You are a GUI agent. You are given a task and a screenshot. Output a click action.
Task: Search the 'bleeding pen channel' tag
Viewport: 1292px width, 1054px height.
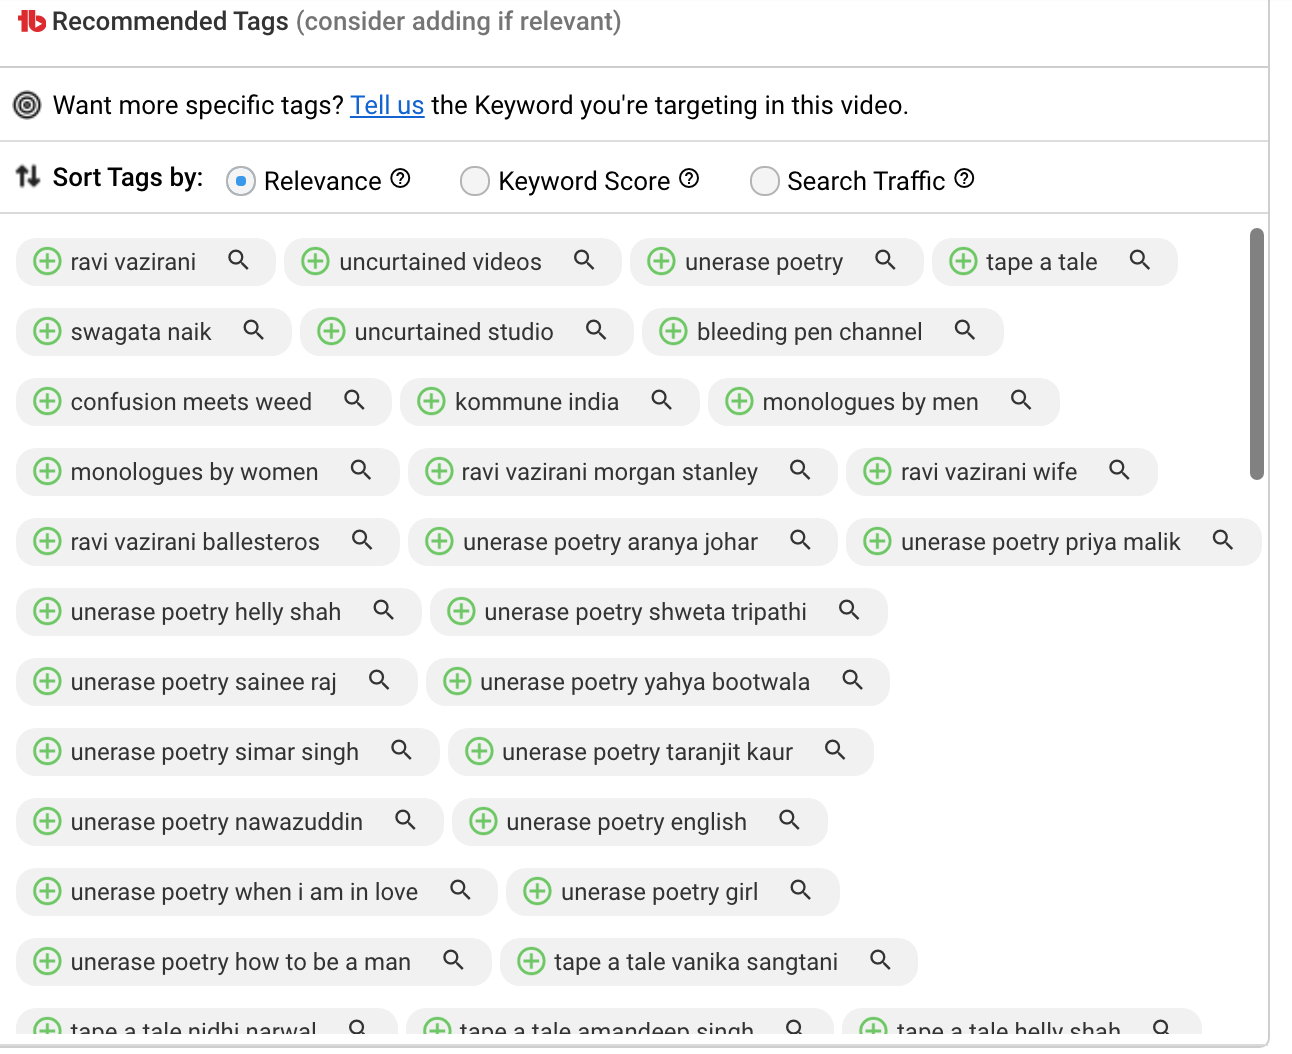964,330
